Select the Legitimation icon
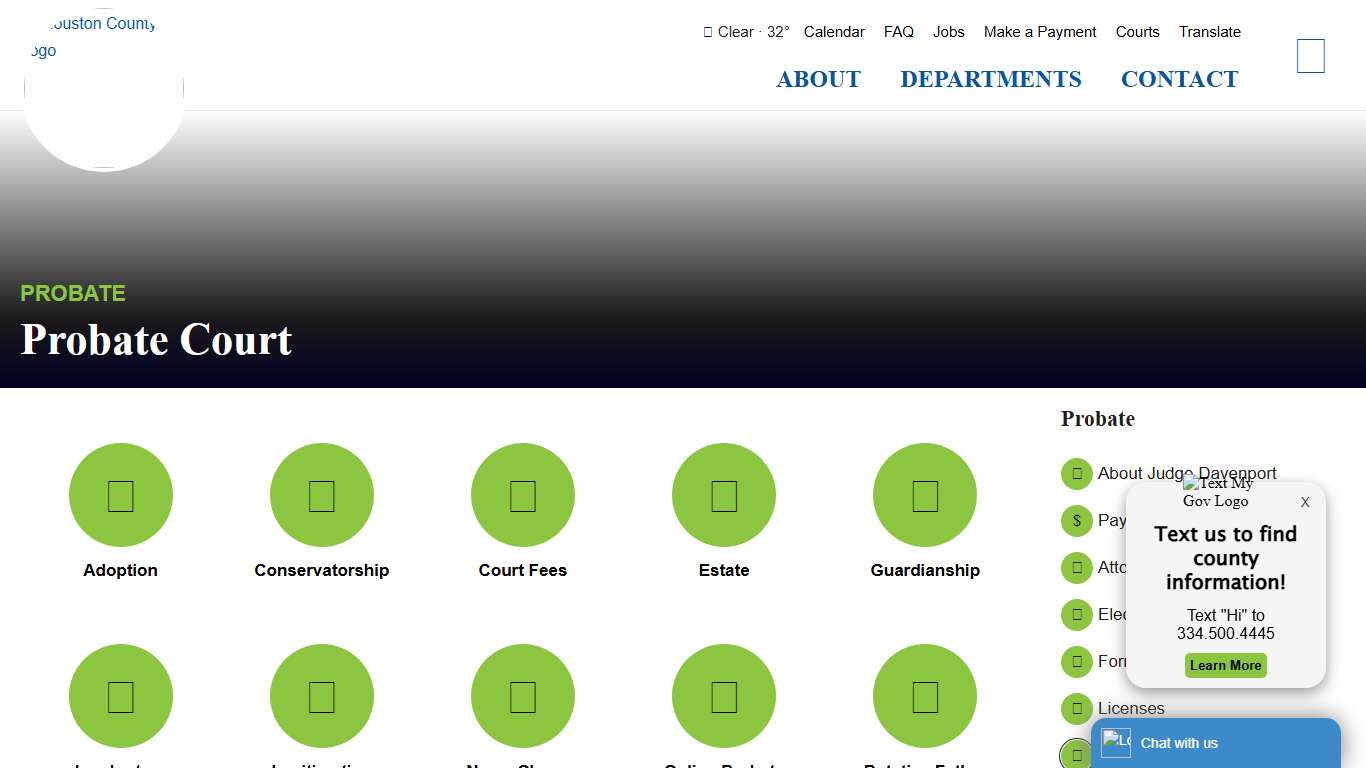This screenshot has height=768, width=1366. tap(321, 695)
